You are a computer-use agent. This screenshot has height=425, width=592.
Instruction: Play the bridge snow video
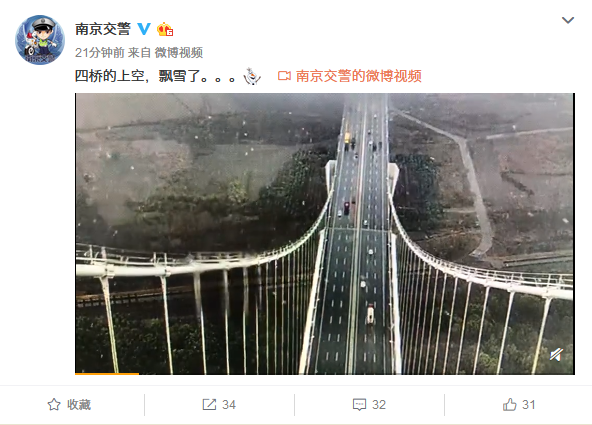click(x=325, y=234)
